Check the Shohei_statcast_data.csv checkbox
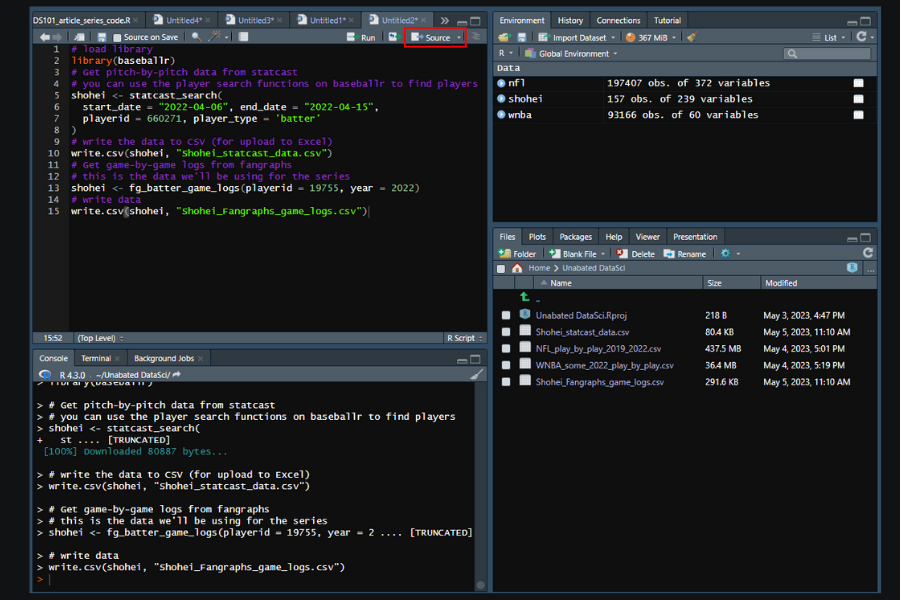 [x=506, y=332]
